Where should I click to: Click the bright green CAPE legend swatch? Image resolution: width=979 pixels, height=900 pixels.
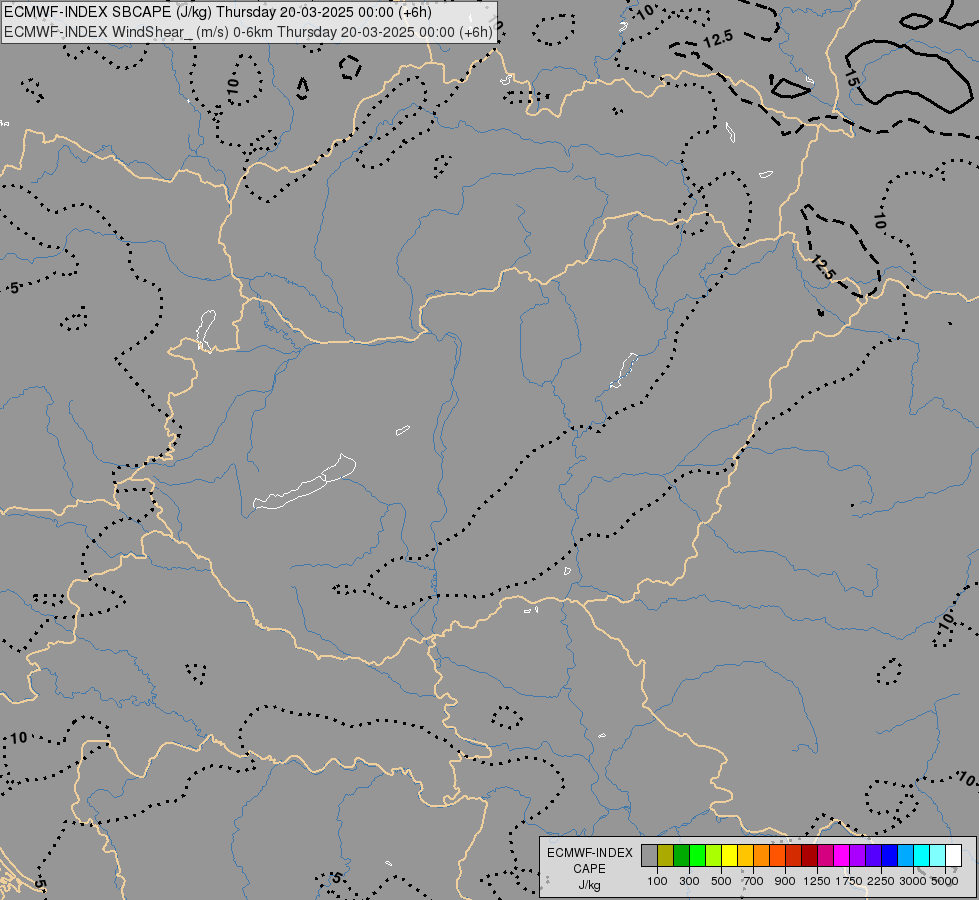click(697, 855)
